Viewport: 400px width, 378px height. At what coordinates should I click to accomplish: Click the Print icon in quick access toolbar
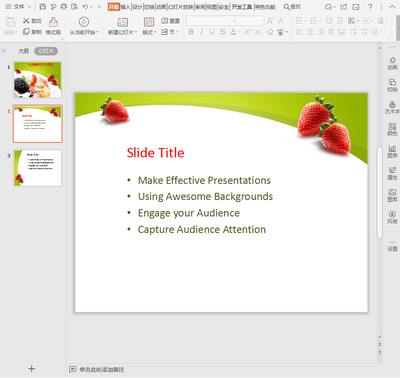click(x=64, y=6)
